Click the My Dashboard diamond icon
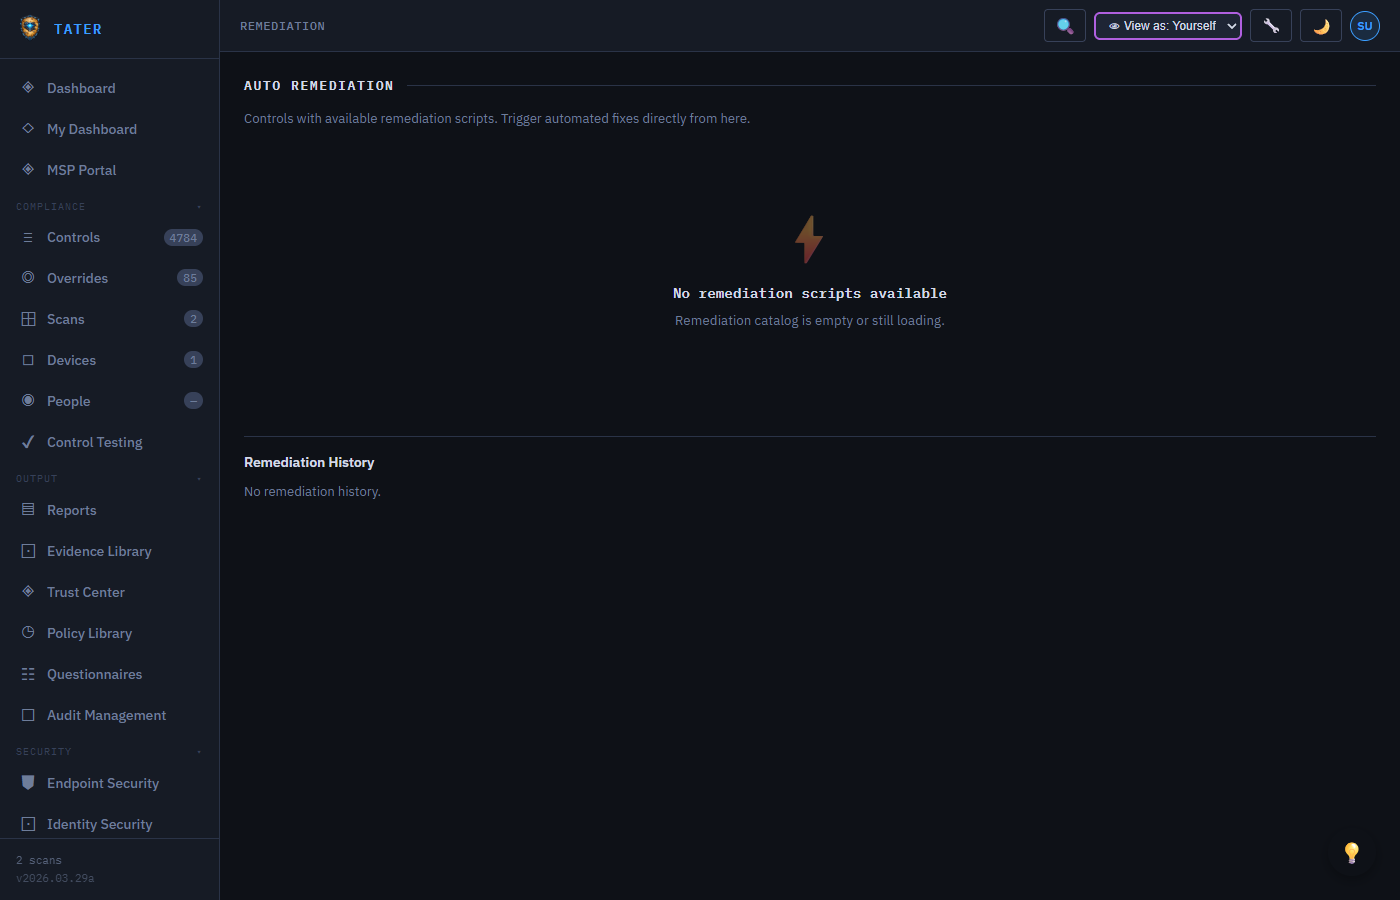The image size is (1400, 900). (28, 128)
